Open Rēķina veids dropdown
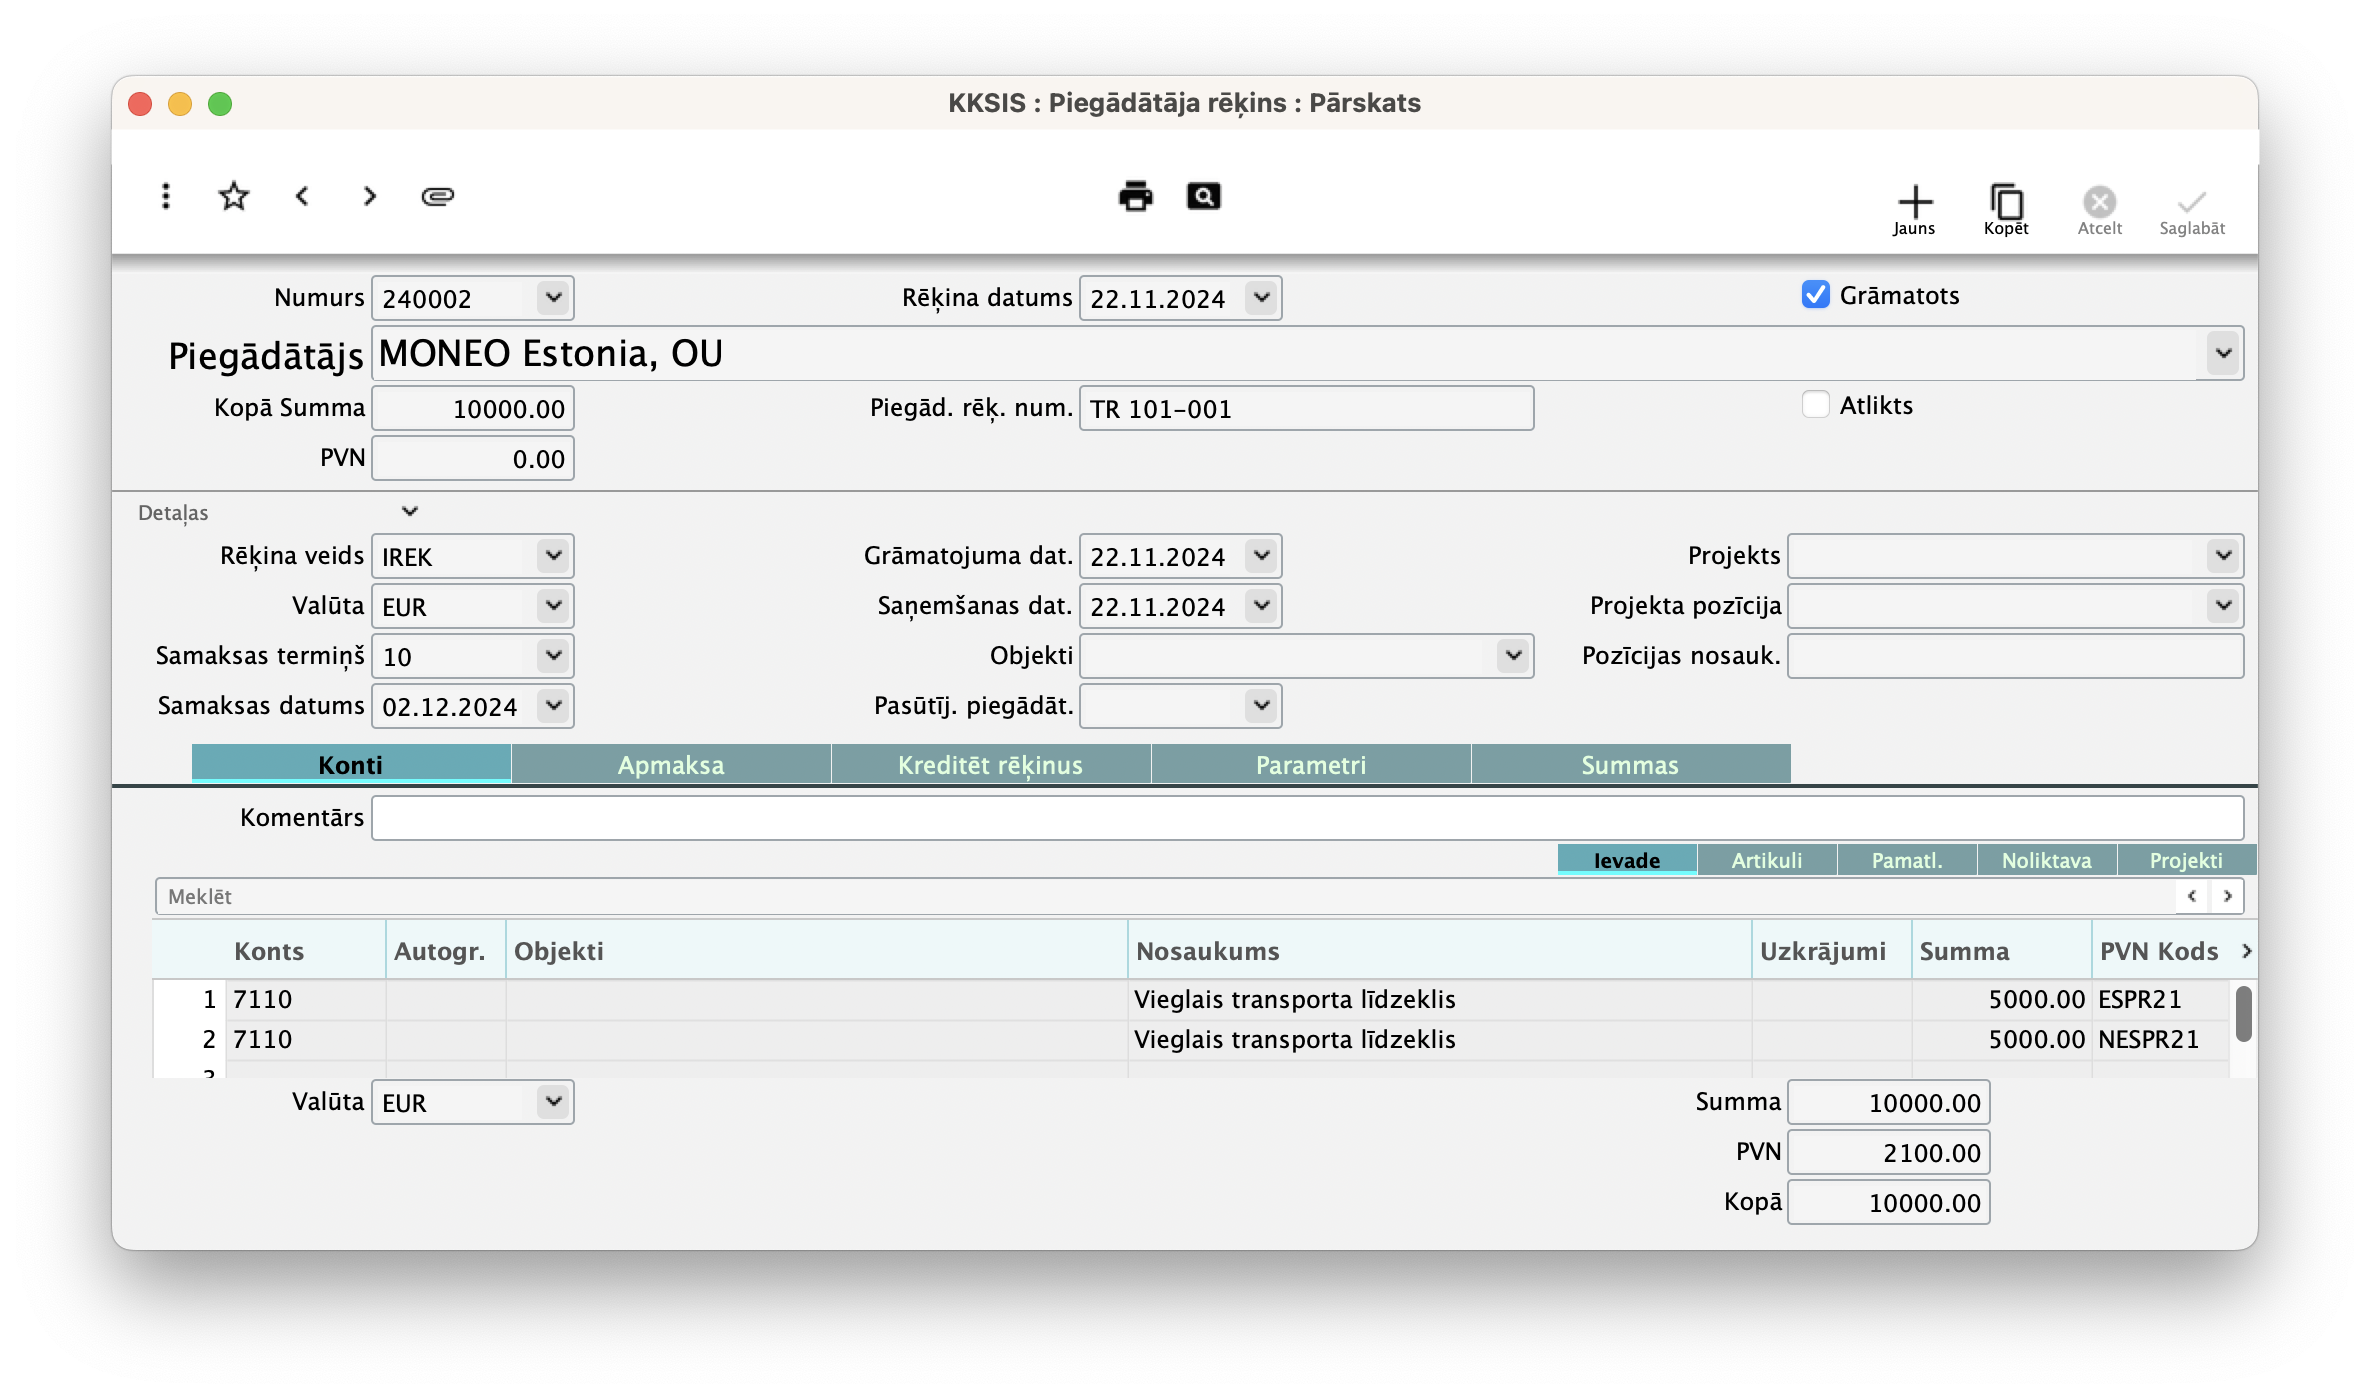This screenshot has width=2370, height=1398. pos(553,556)
